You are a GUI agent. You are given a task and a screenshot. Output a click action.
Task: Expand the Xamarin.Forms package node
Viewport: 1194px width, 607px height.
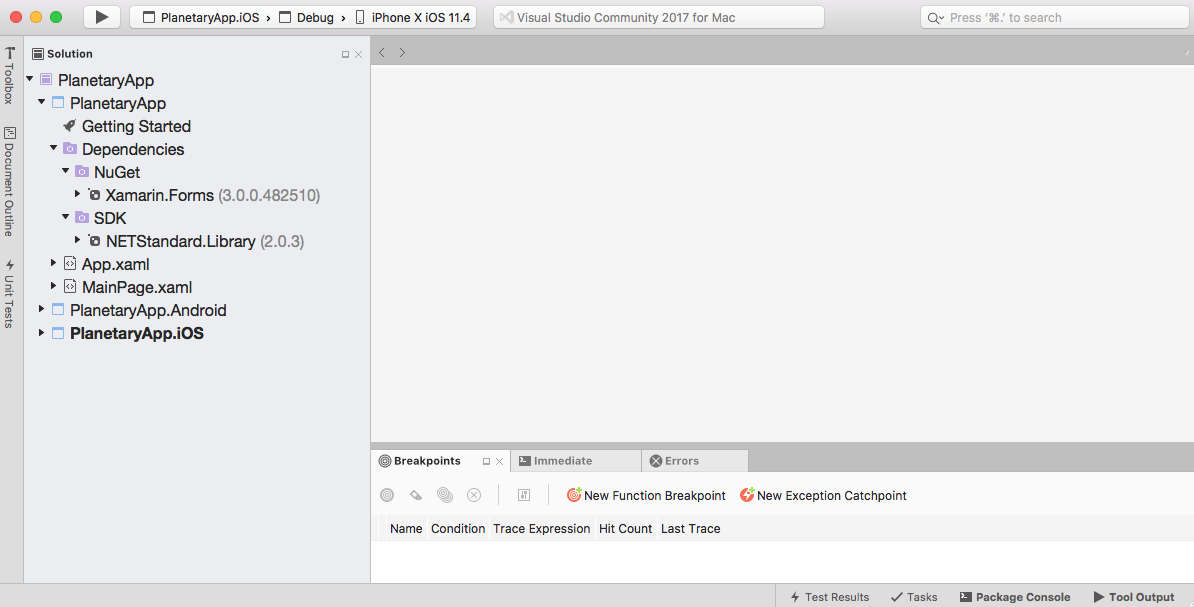pyautogui.click(x=78, y=194)
